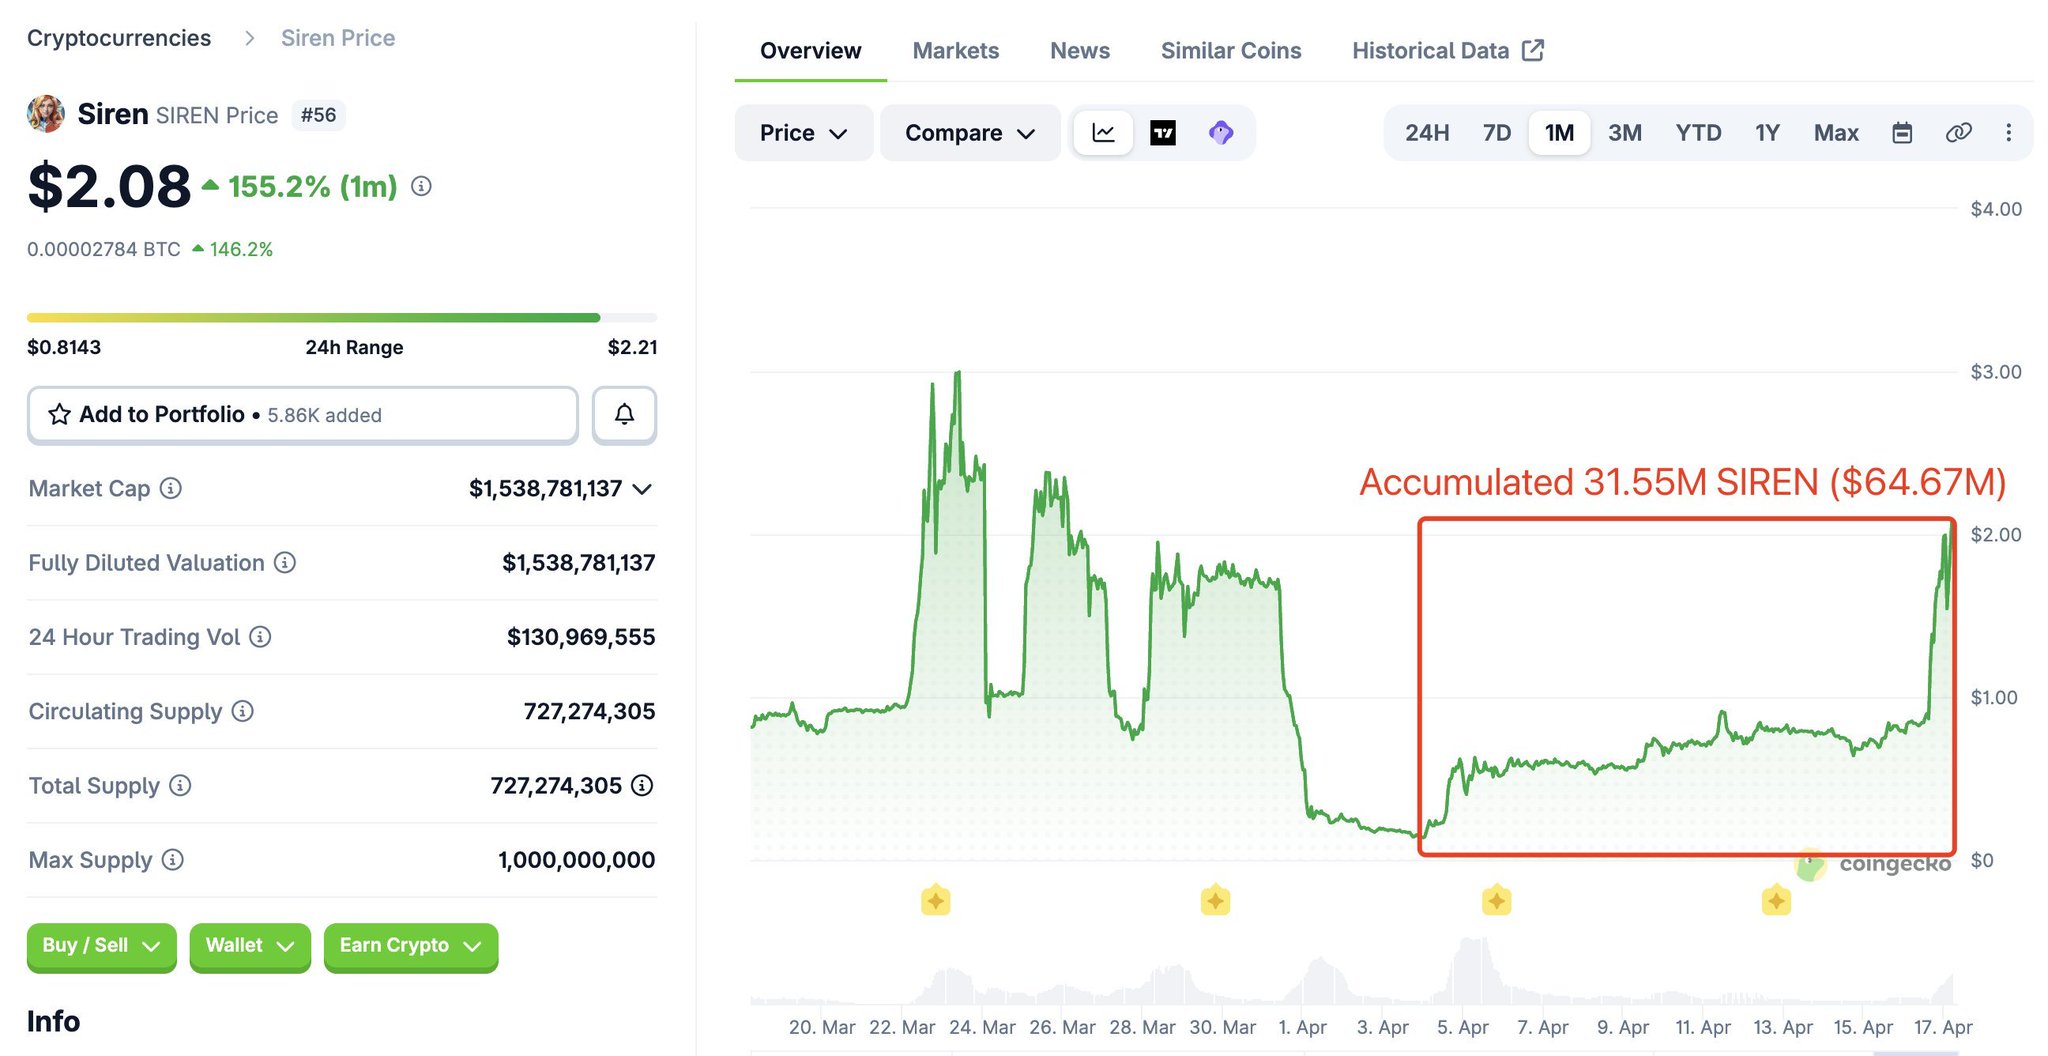Image resolution: width=2048 pixels, height=1056 pixels.
Task: Open the Similar Coins tab
Action: (x=1230, y=51)
